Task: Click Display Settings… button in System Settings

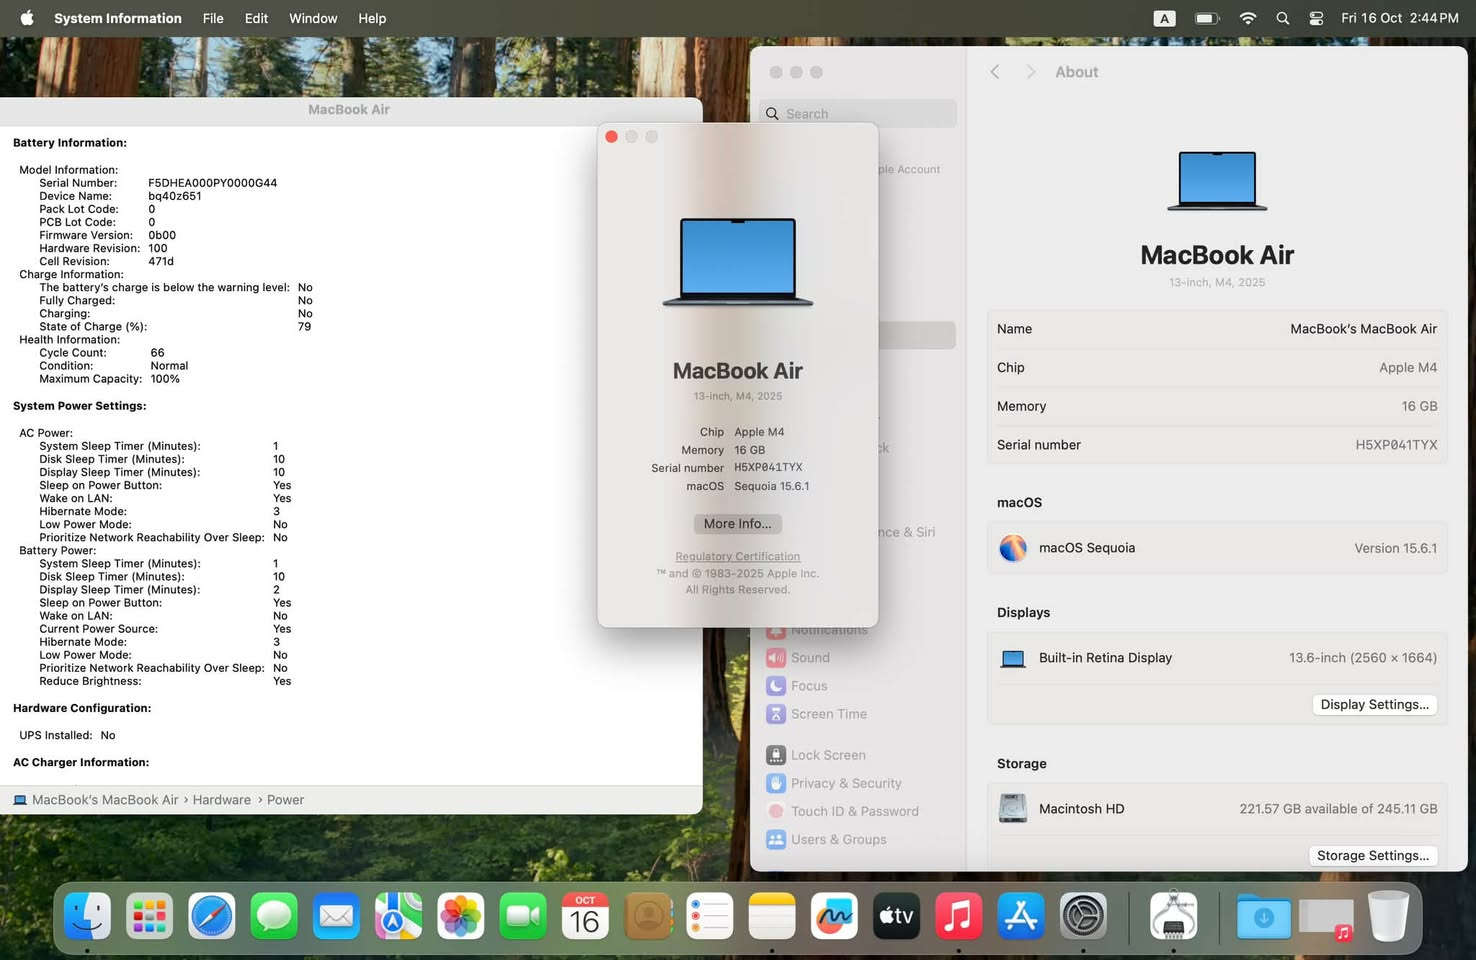Action: click(x=1375, y=705)
